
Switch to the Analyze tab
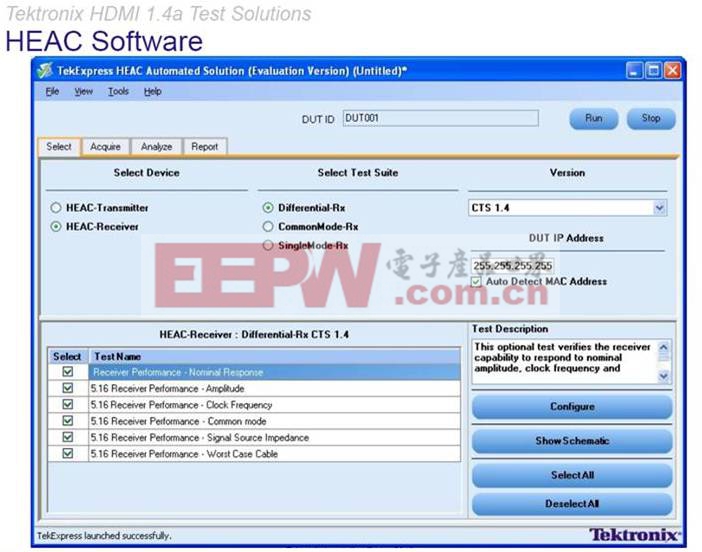pos(156,147)
